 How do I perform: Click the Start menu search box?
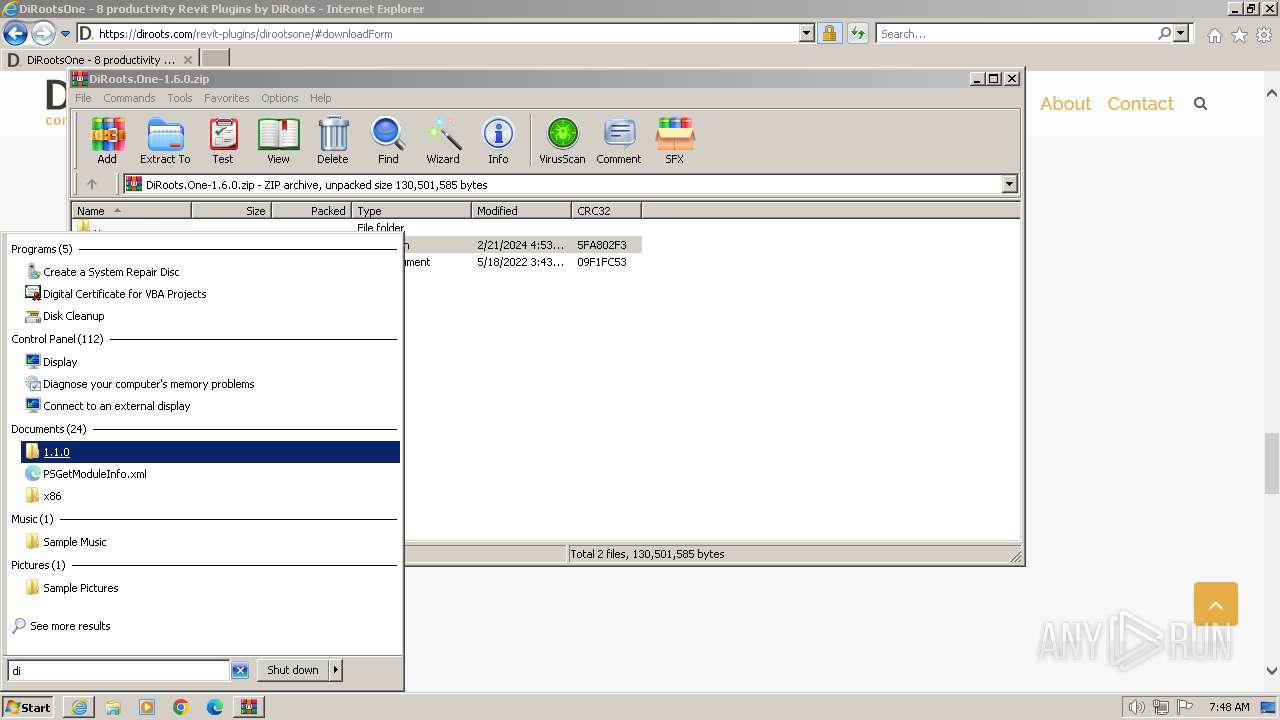[119, 671]
